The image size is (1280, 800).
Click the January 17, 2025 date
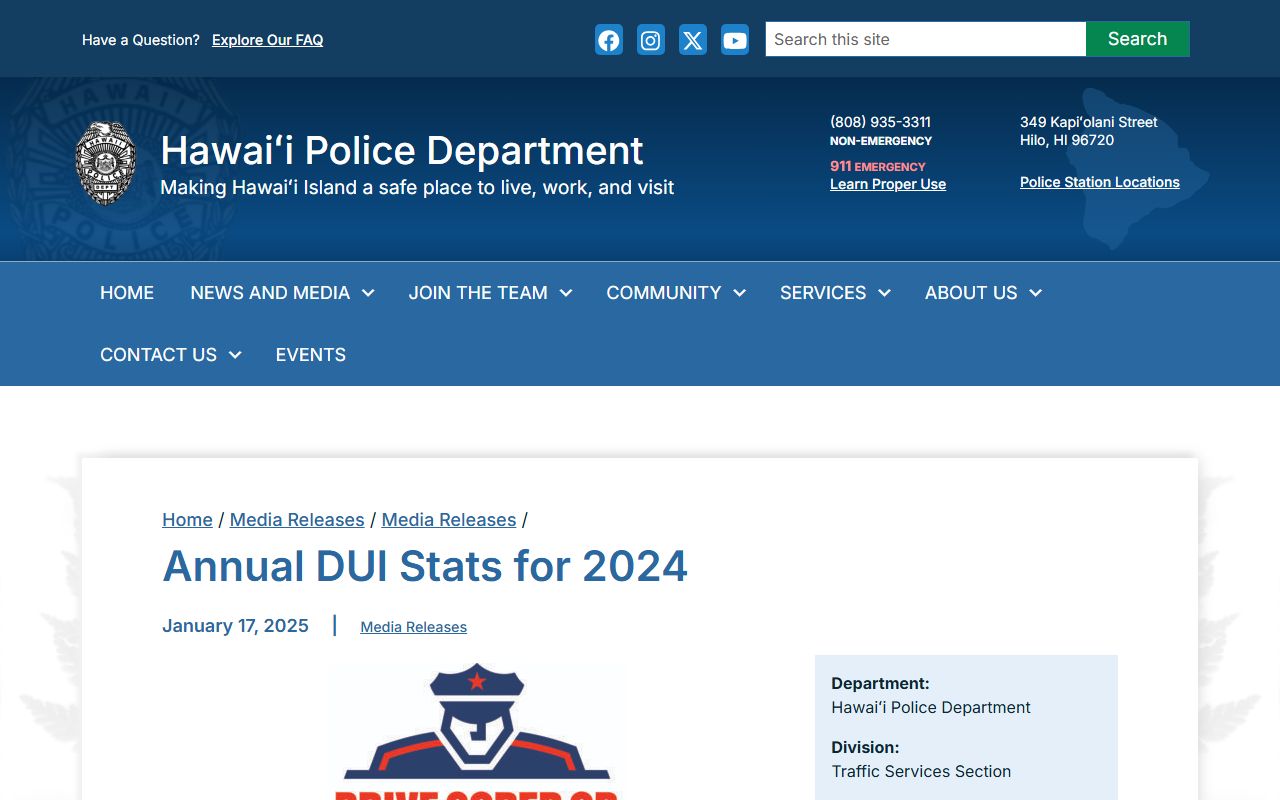click(235, 626)
